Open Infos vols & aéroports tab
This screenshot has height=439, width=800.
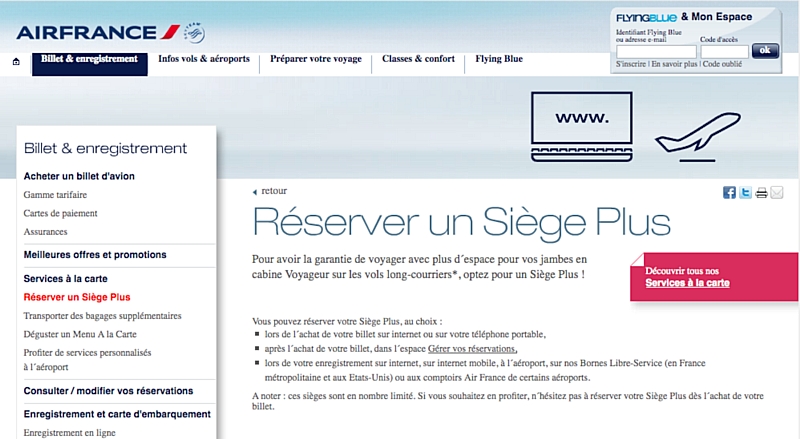tap(204, 59)
